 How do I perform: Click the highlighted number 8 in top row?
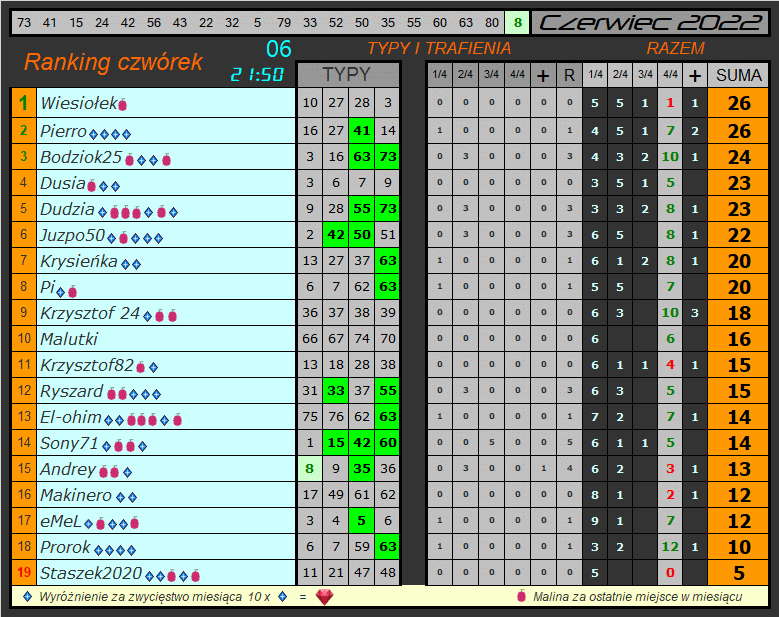pyautogui.click(x=518, y=23)
